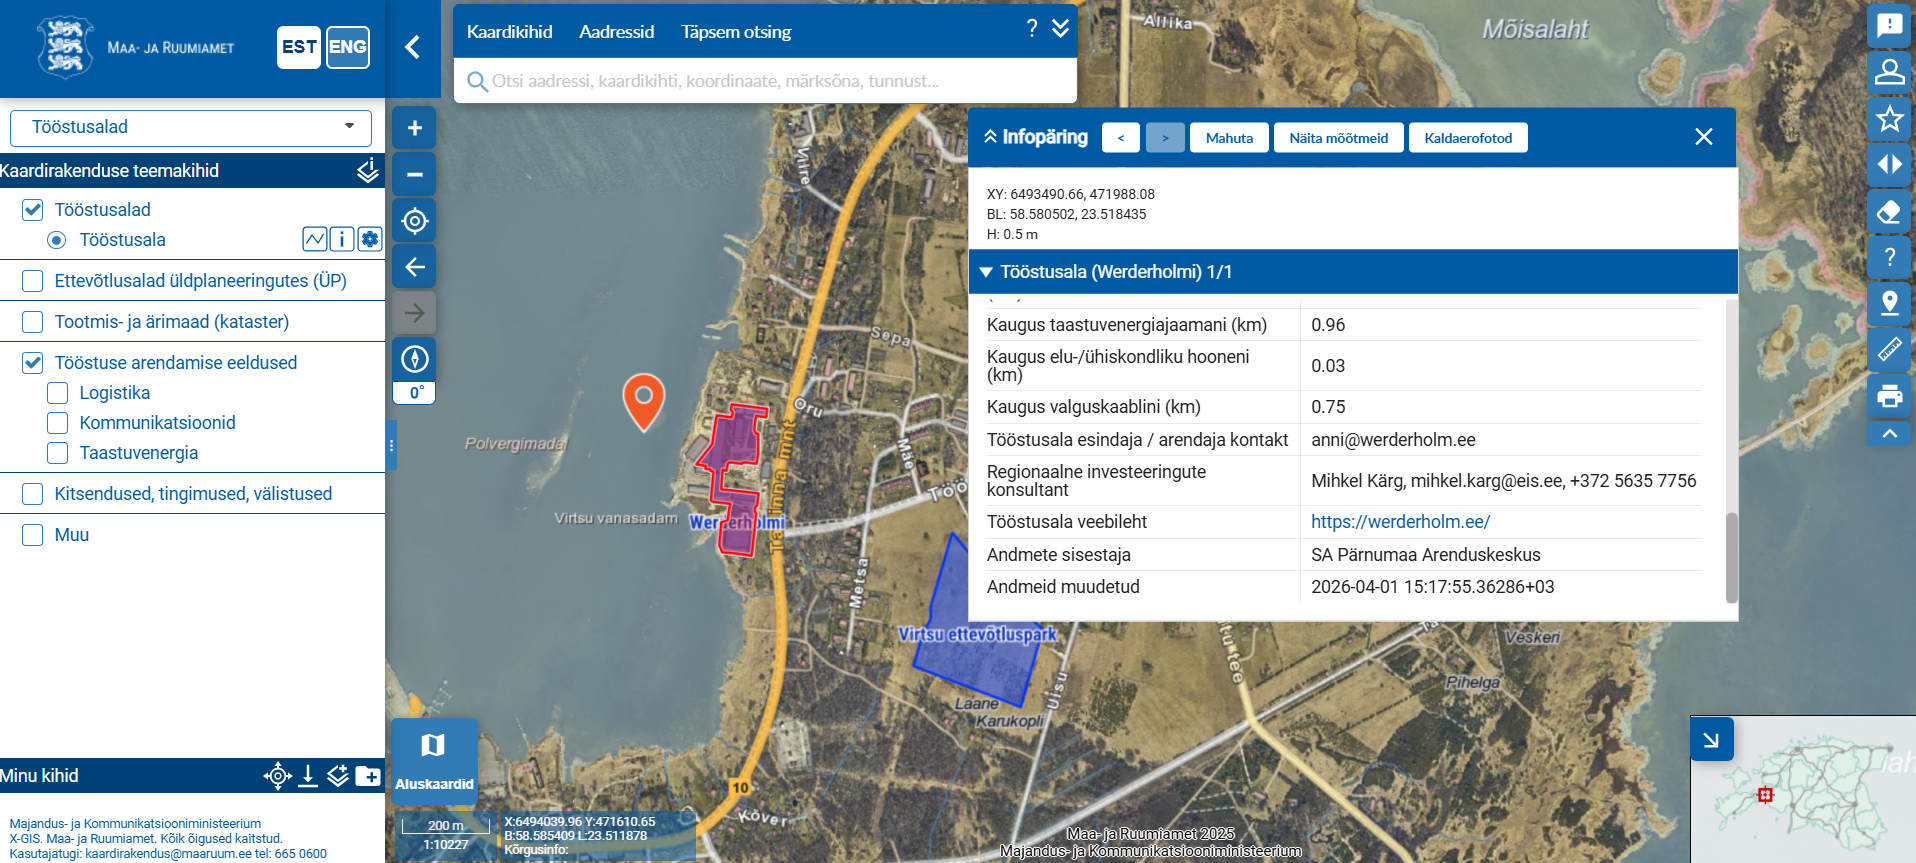Screen dimensions: 1916x863
Task: Click the print map icon
Action: click(1889, 396)
